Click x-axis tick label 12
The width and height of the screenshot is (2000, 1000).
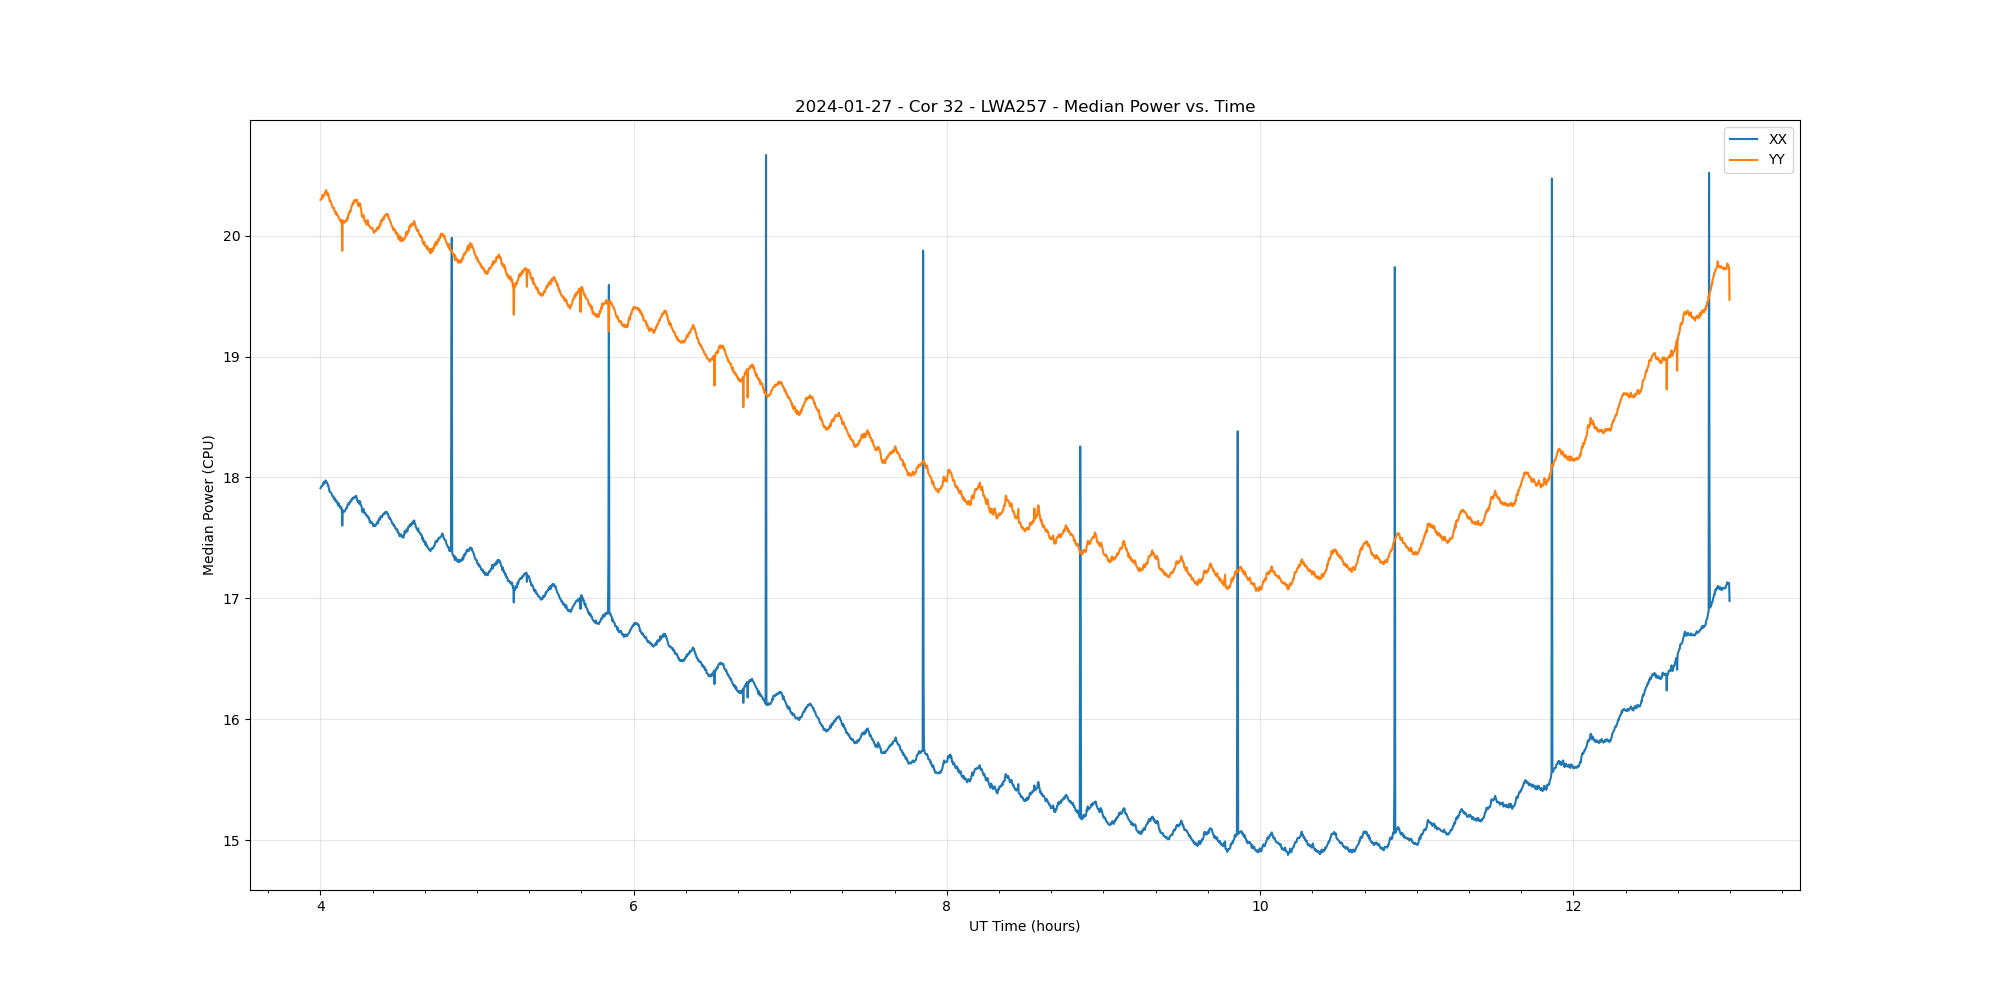click(1573, 907)
